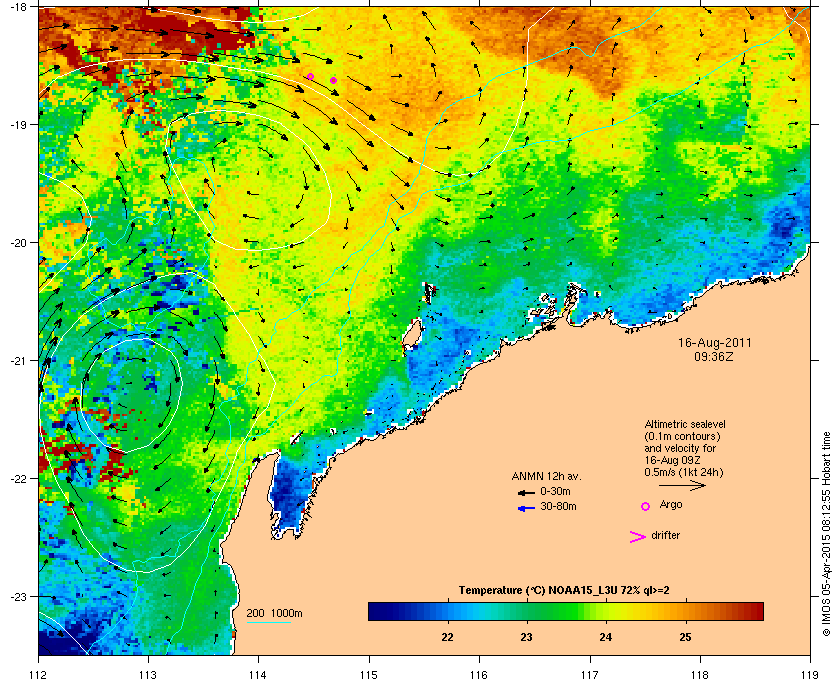
Task: Click the blue 30-80m arrow symbol
Action: click(526, 508)
